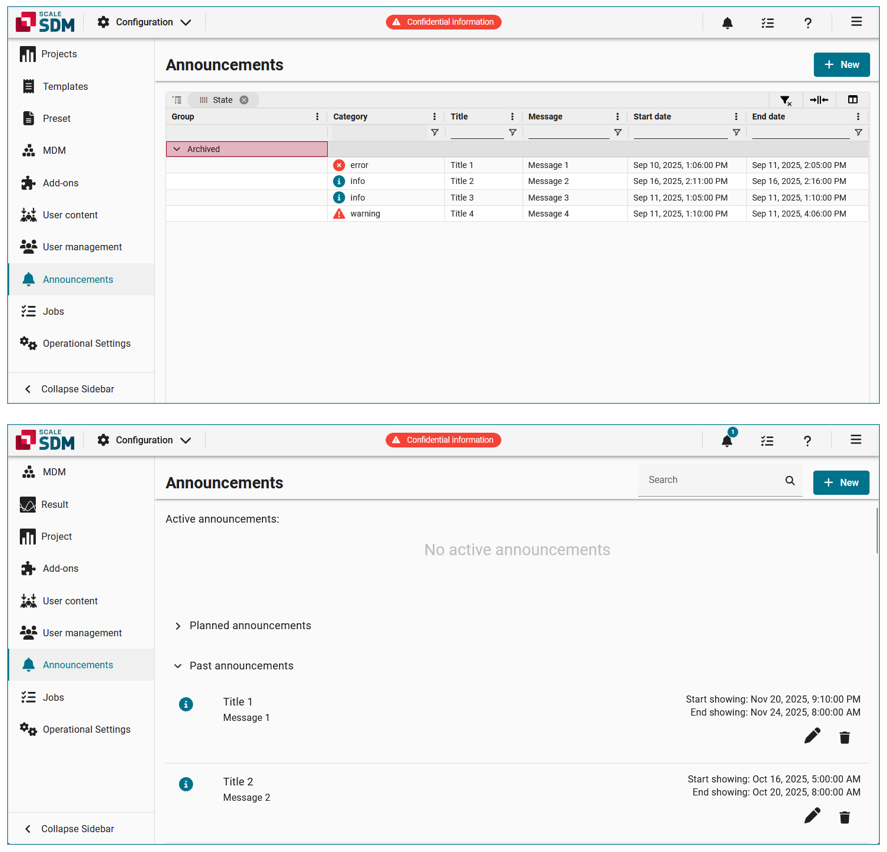Open the Category column filter icon

pos(434,133)
